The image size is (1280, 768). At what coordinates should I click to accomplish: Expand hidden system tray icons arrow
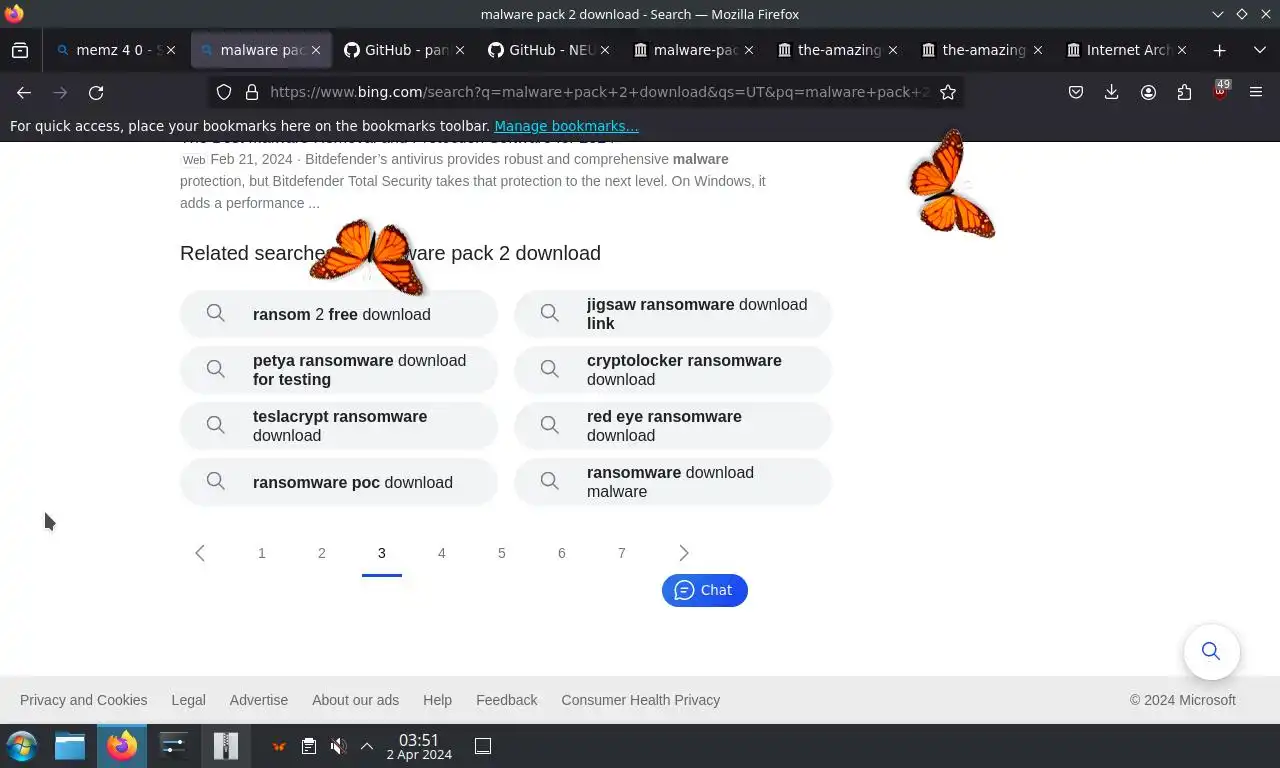(367, 746)
